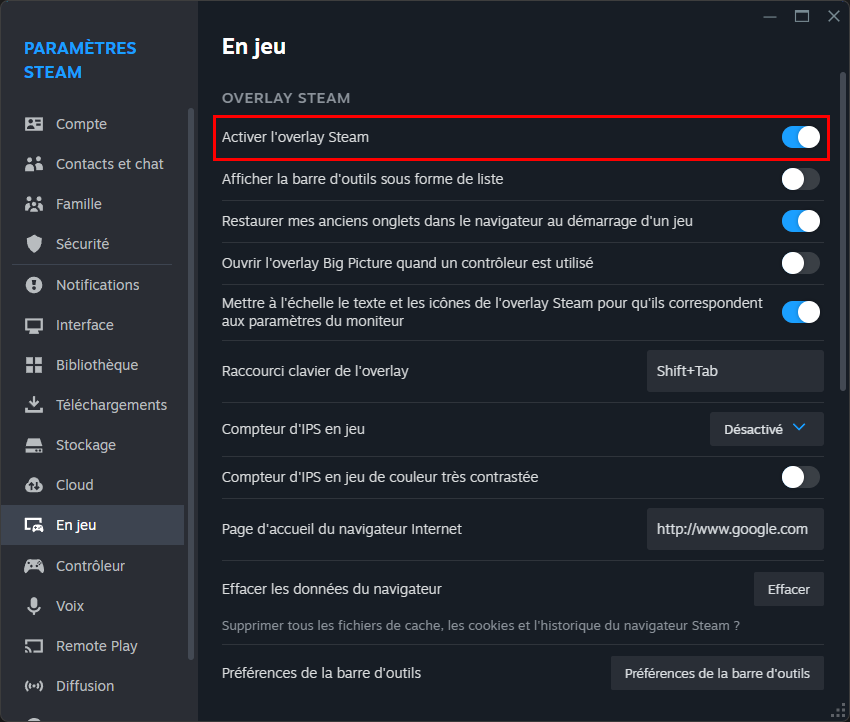The image size is (850, 722).
Task: Edit the browser homepage URL field
Action: tap(735, 529)
